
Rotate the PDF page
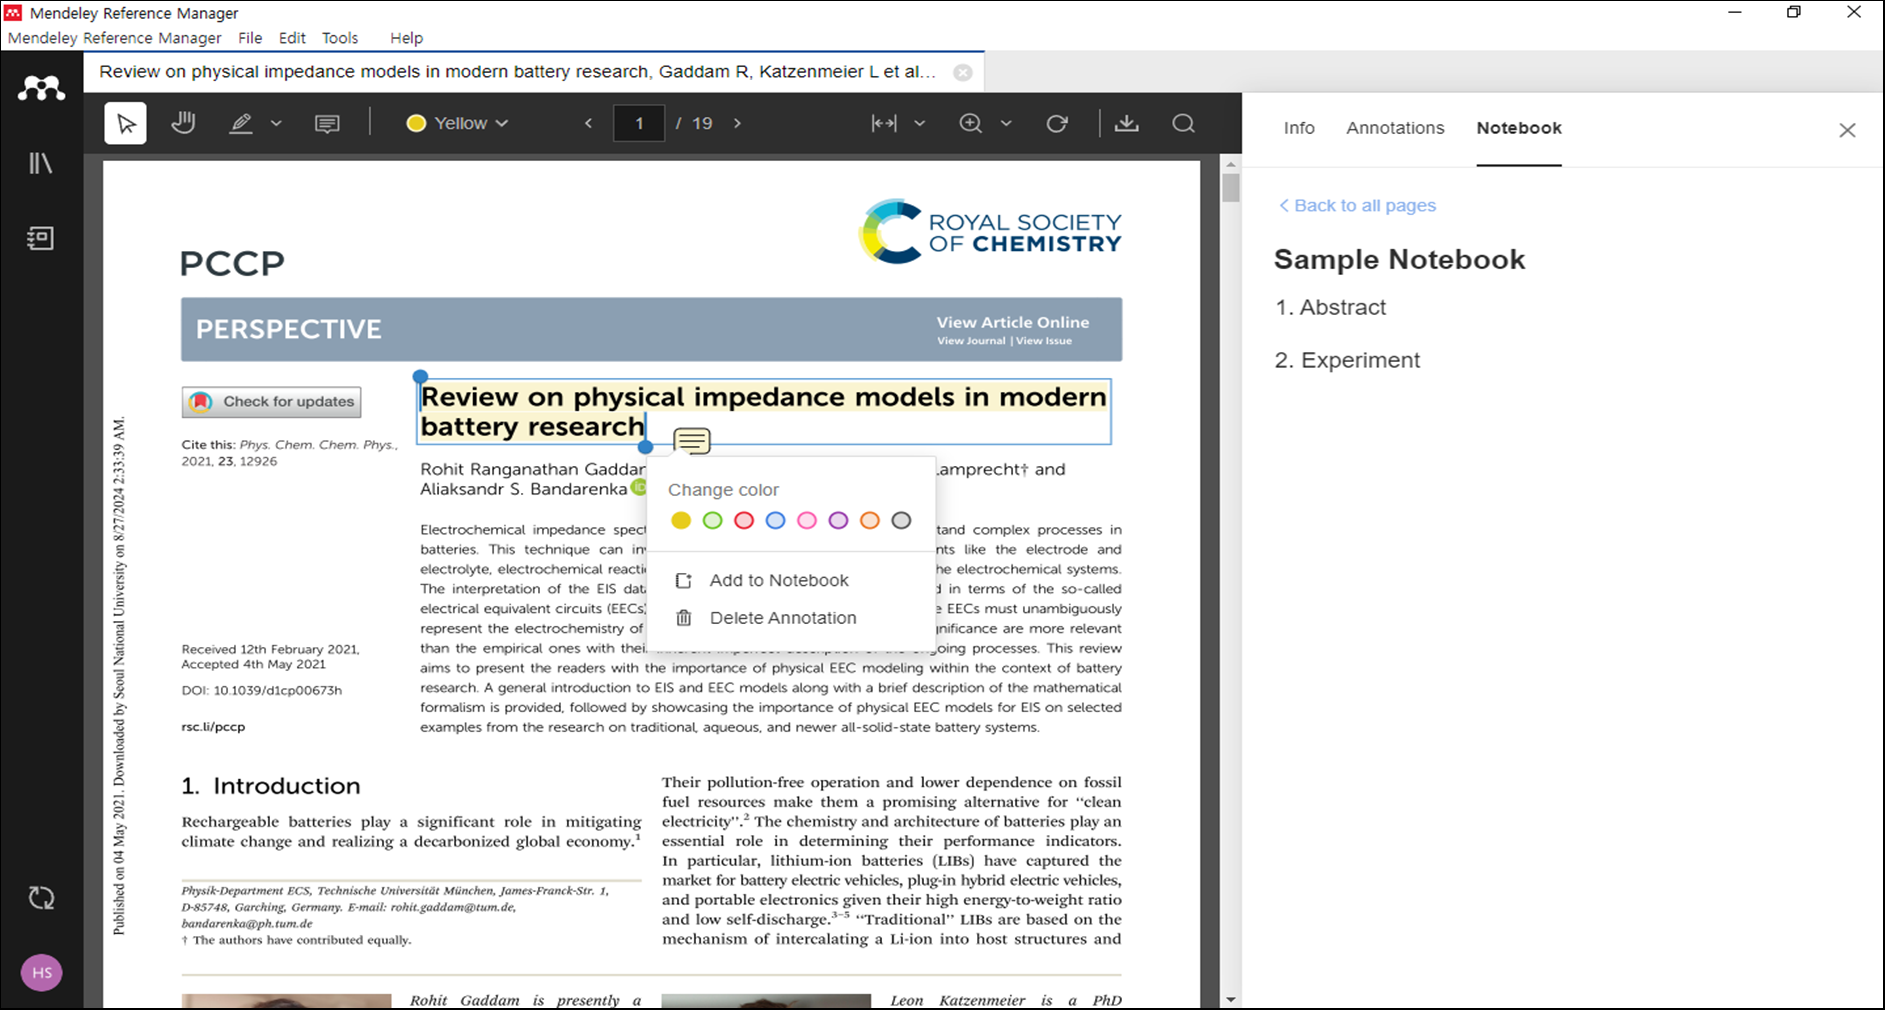(x=1057, y=123)
